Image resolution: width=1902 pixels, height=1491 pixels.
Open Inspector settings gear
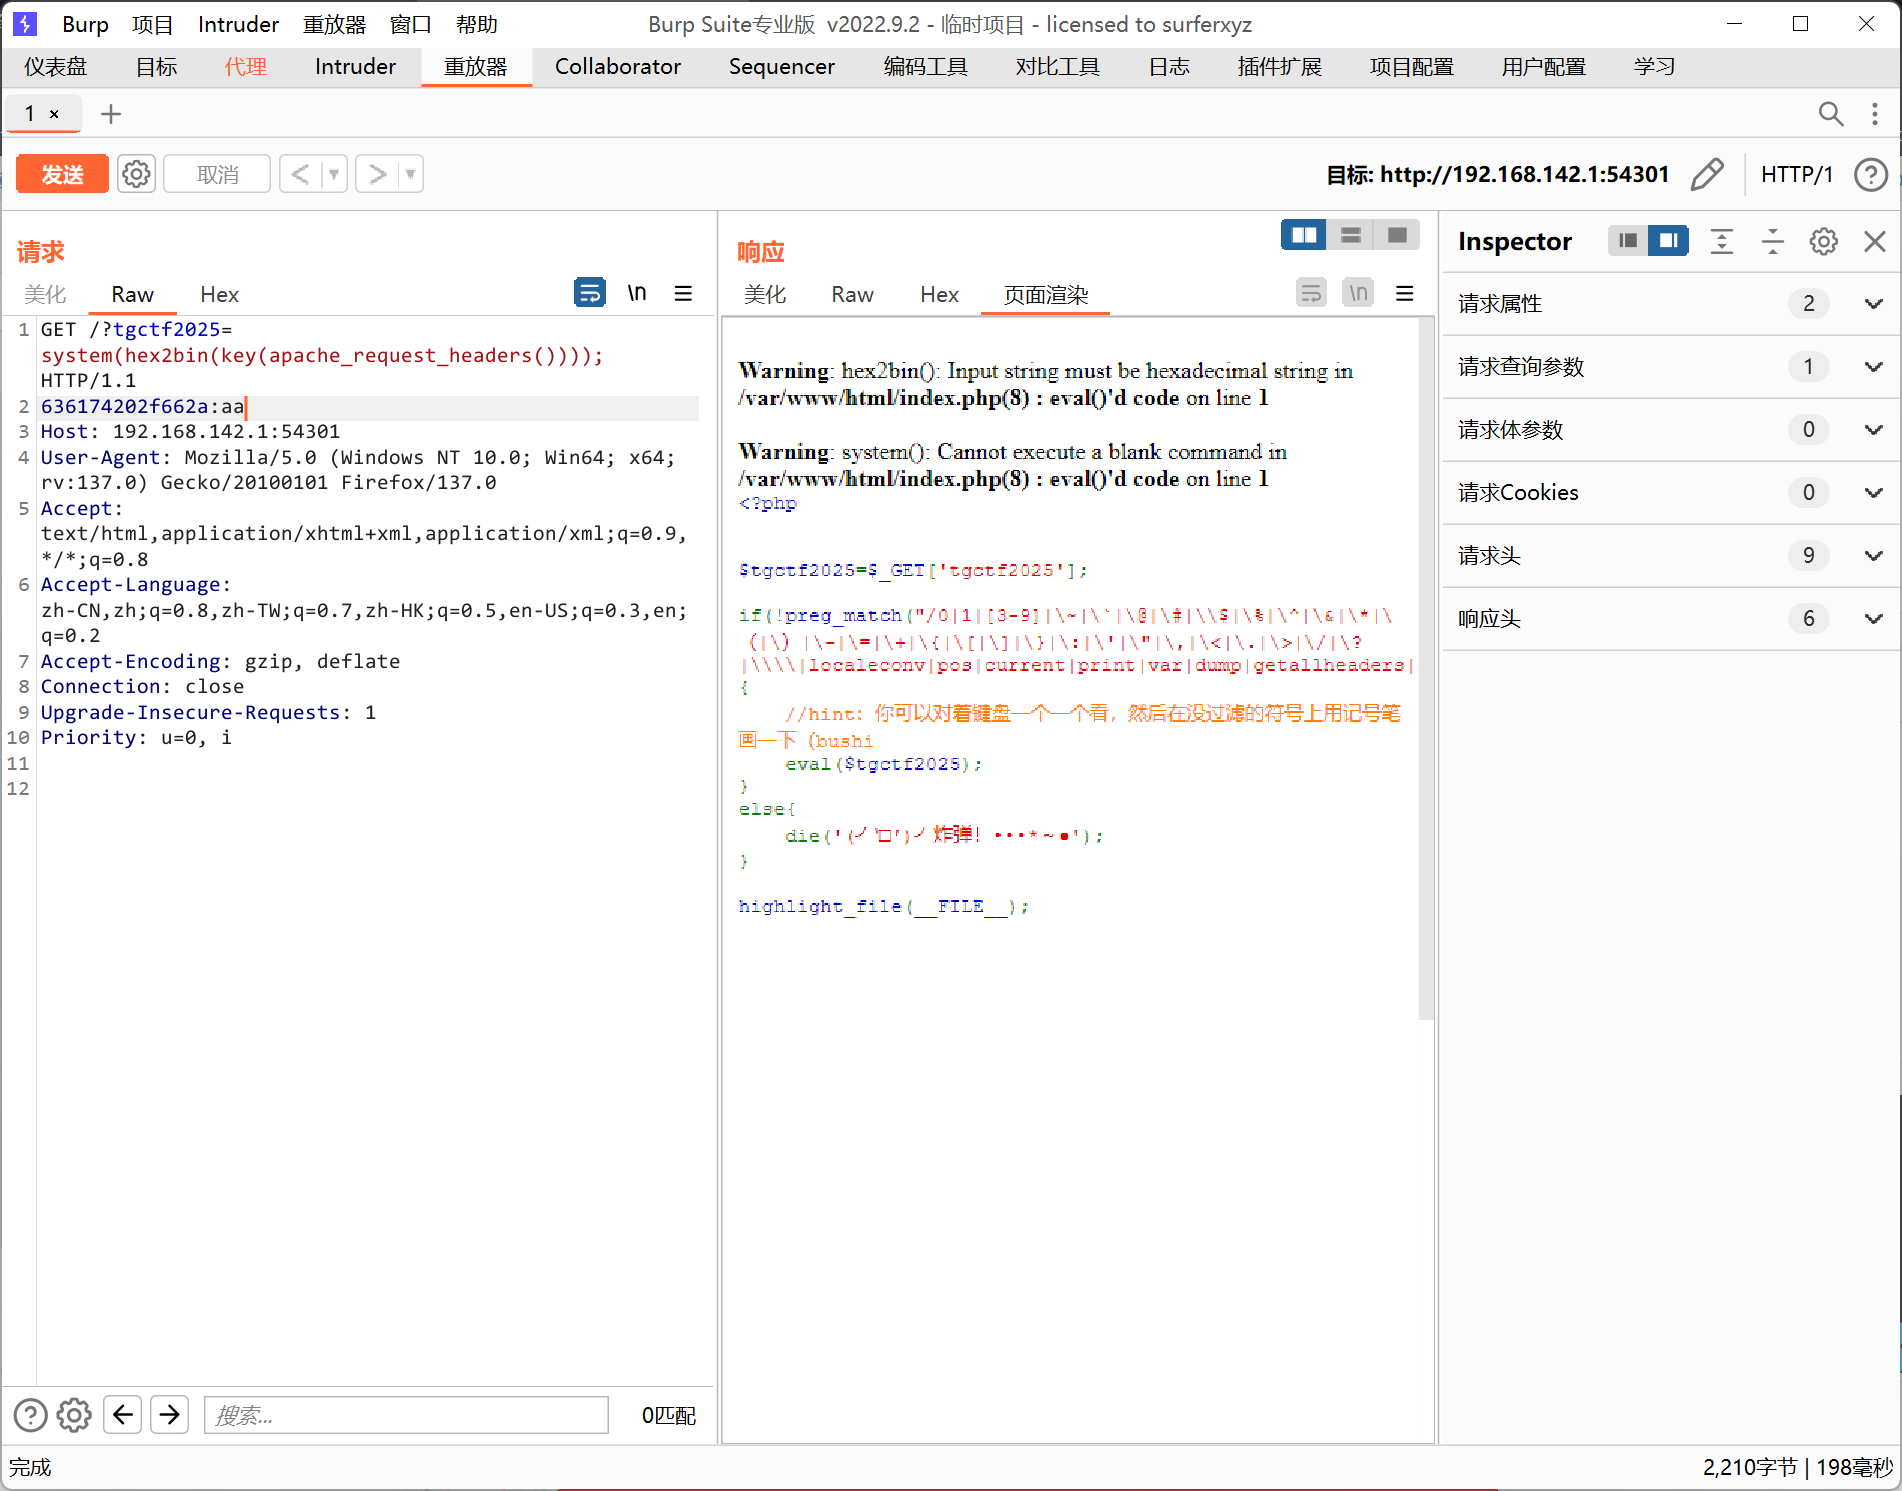tap(1824, 241)
